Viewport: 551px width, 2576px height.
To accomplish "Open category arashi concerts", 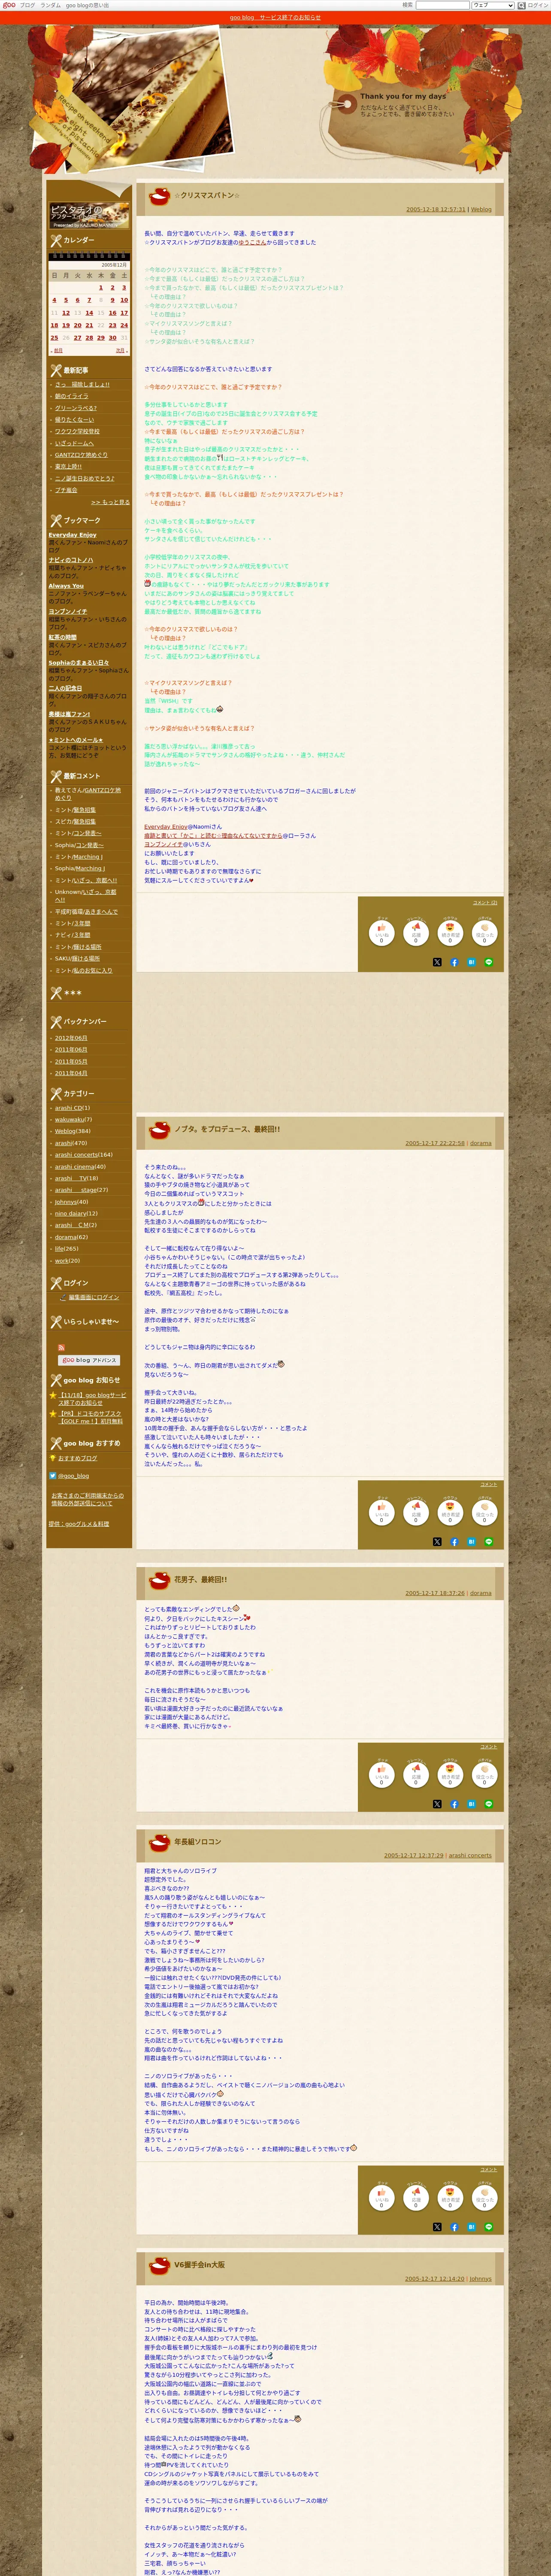I will point(76,1155).
